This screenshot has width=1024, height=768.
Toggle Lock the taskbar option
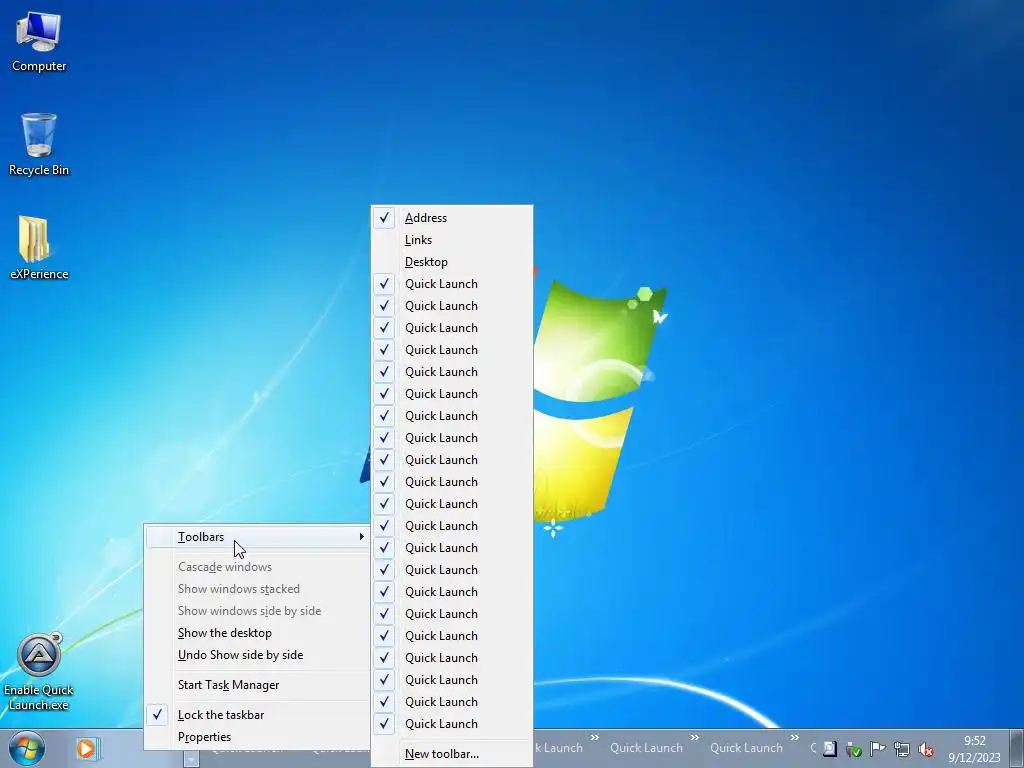pyautogui.click(x=256, y=715)
